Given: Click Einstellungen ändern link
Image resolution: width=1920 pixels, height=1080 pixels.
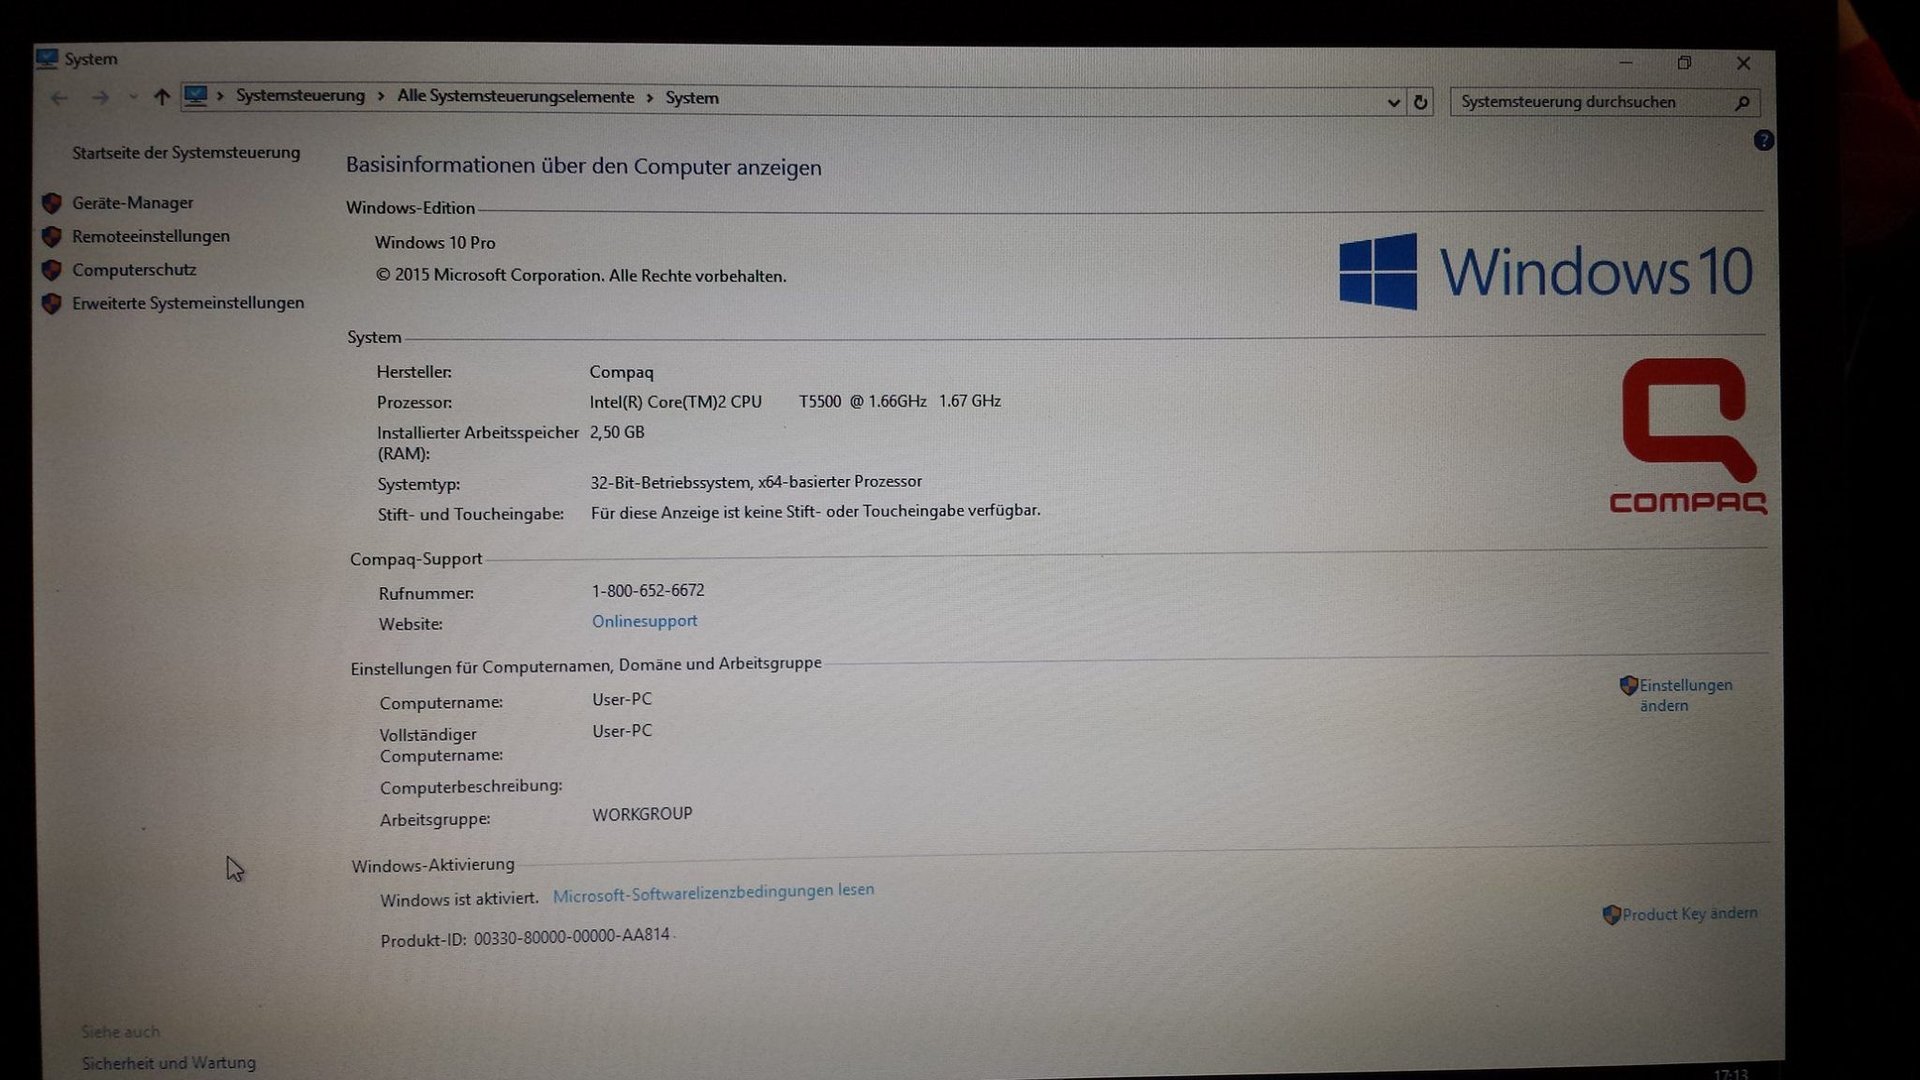Looking at the screenshot, I should tap(1685, 695).
